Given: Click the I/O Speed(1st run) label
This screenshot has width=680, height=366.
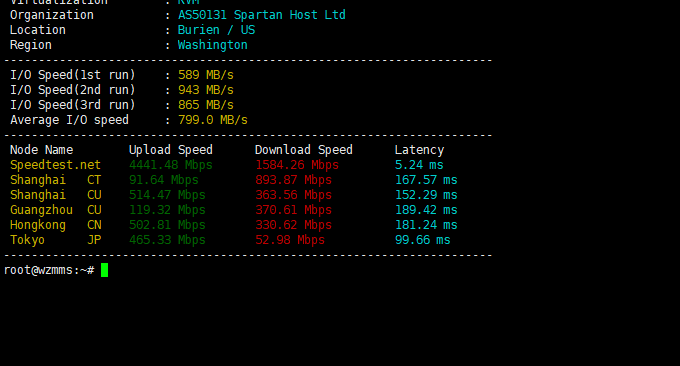Looking at the screenshot, I should [x=73, y=75].
